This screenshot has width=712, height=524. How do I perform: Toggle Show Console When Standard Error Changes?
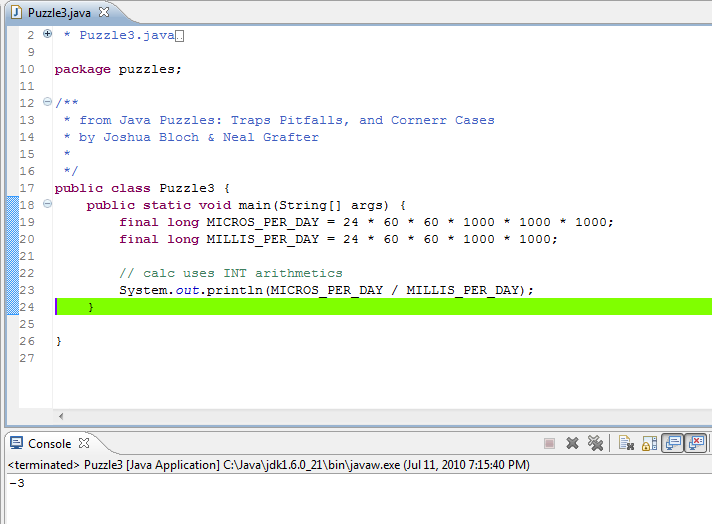pos(696,443)
